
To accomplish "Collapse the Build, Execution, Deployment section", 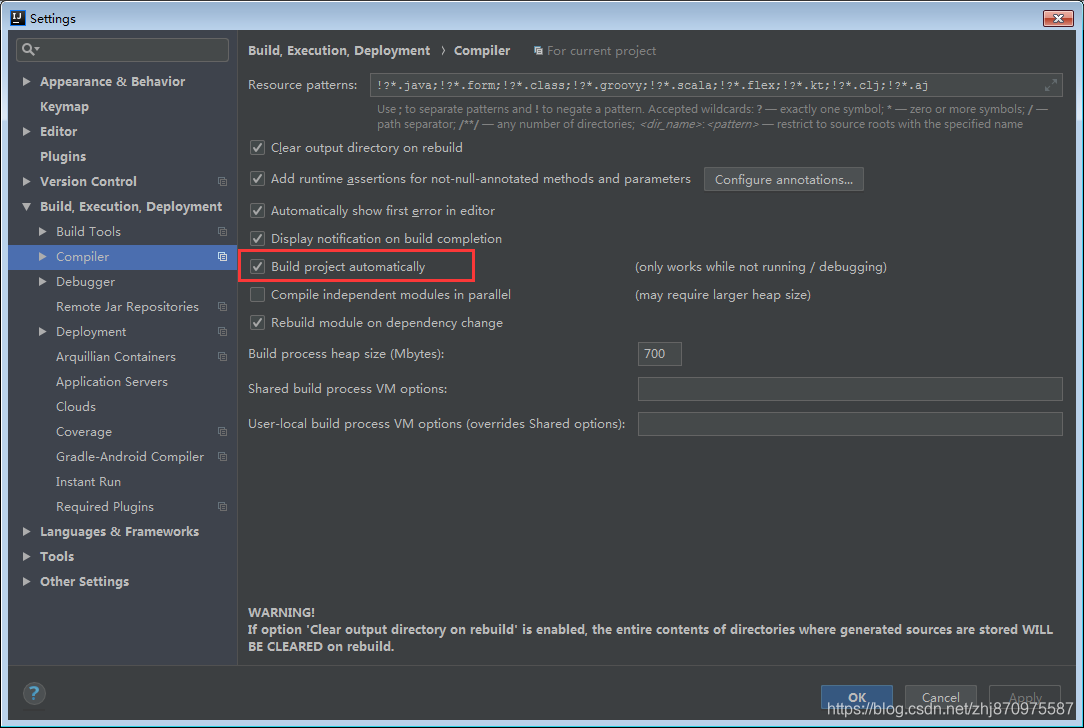I will pos(24,206).
